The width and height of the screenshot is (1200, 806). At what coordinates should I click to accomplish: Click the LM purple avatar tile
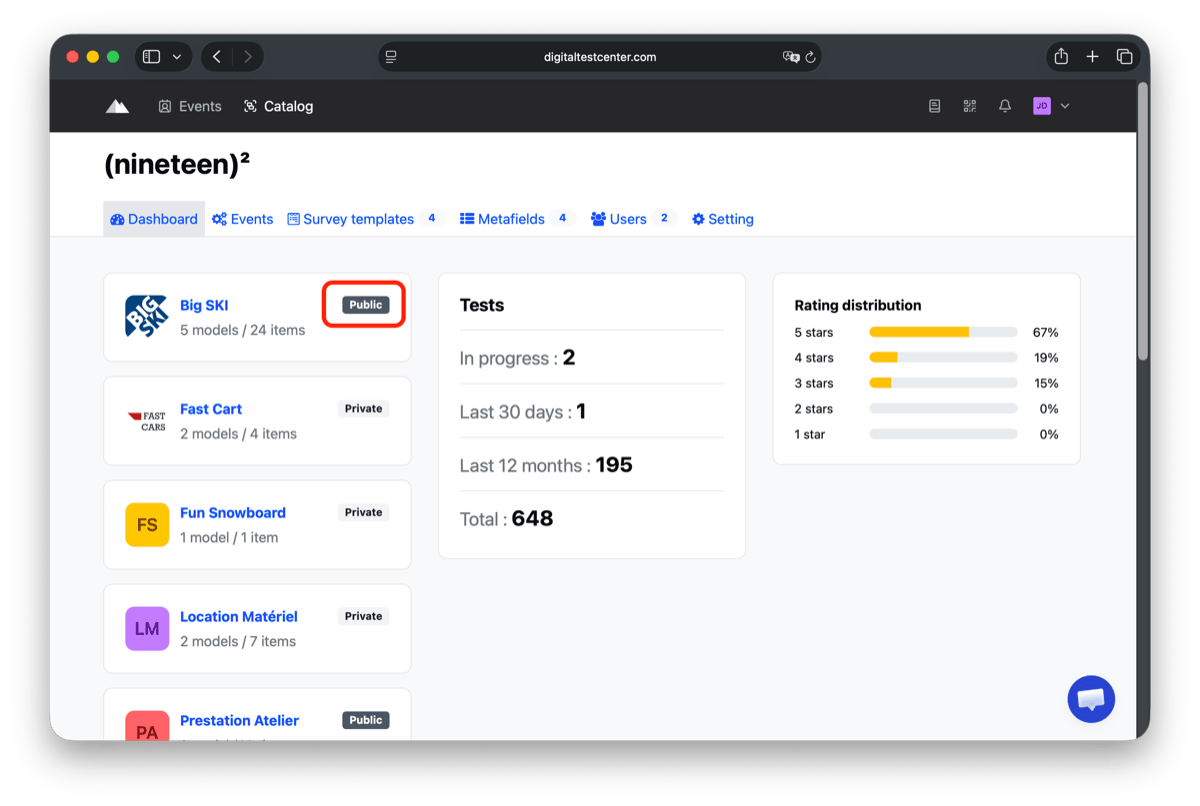147,629
